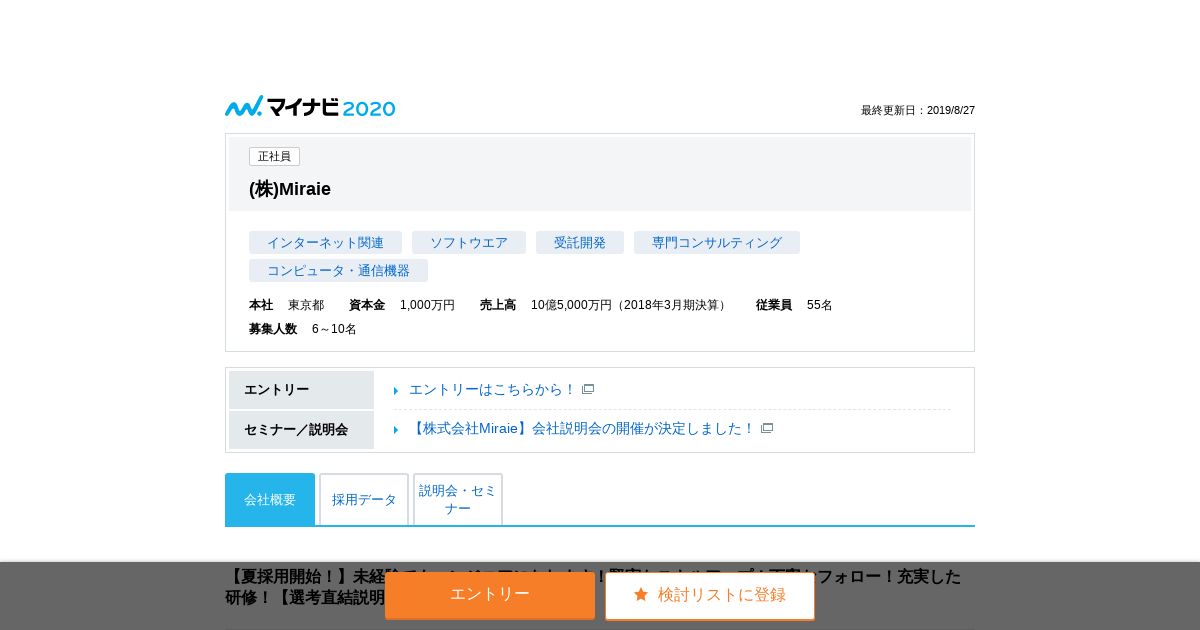Click the 専門コンサルティング industry tag

(717, 243)
